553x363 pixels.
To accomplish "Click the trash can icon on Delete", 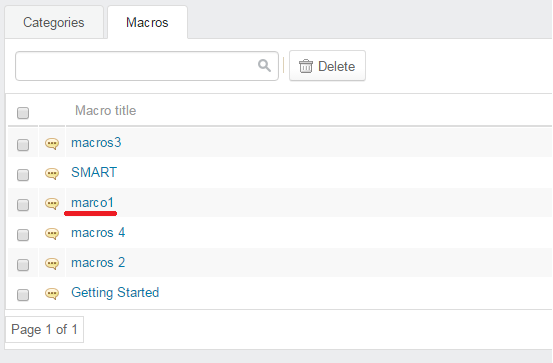I will tap(306, 66).
